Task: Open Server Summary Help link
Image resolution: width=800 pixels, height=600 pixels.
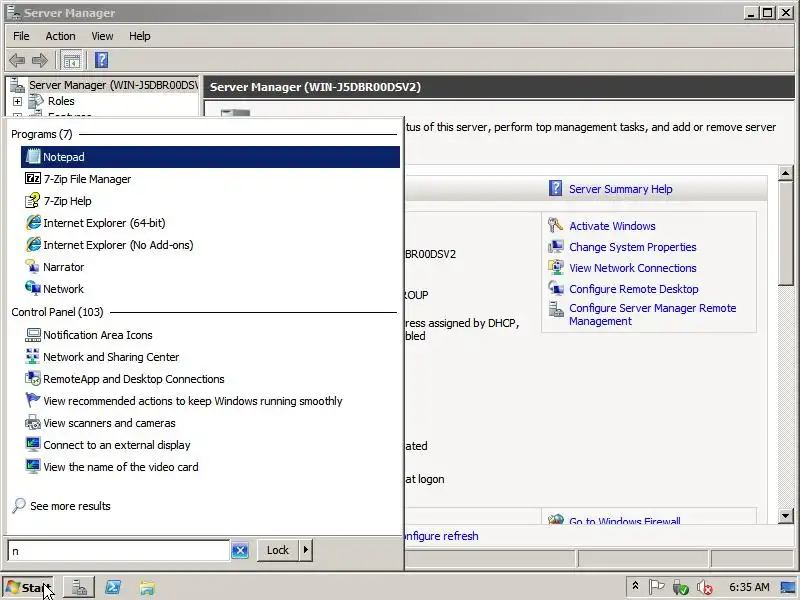Action: [x=620, y=189]
